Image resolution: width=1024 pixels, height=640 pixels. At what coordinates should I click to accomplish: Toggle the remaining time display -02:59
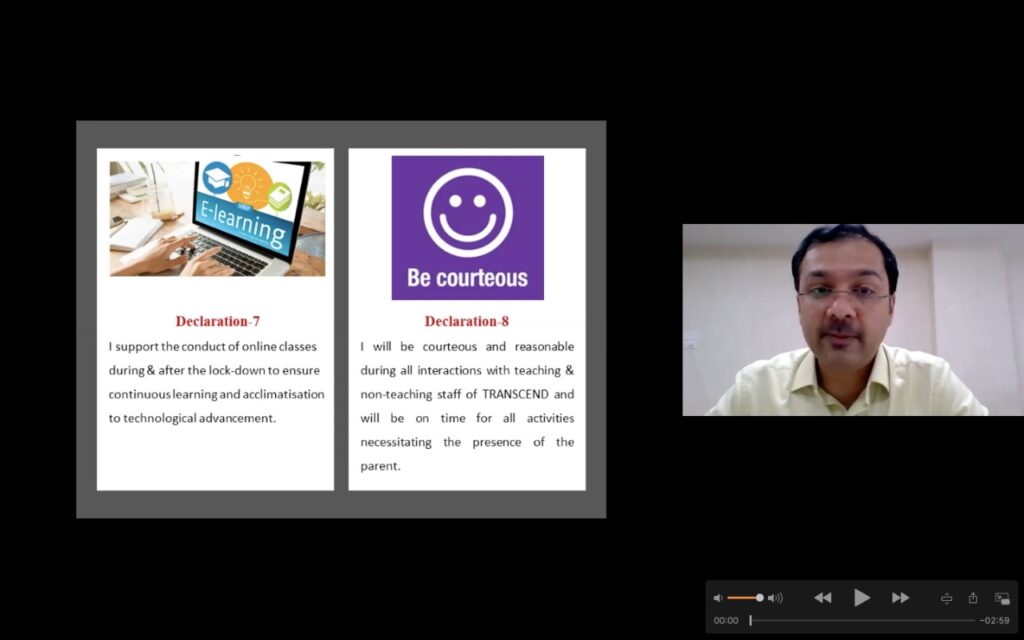[994, 620]
